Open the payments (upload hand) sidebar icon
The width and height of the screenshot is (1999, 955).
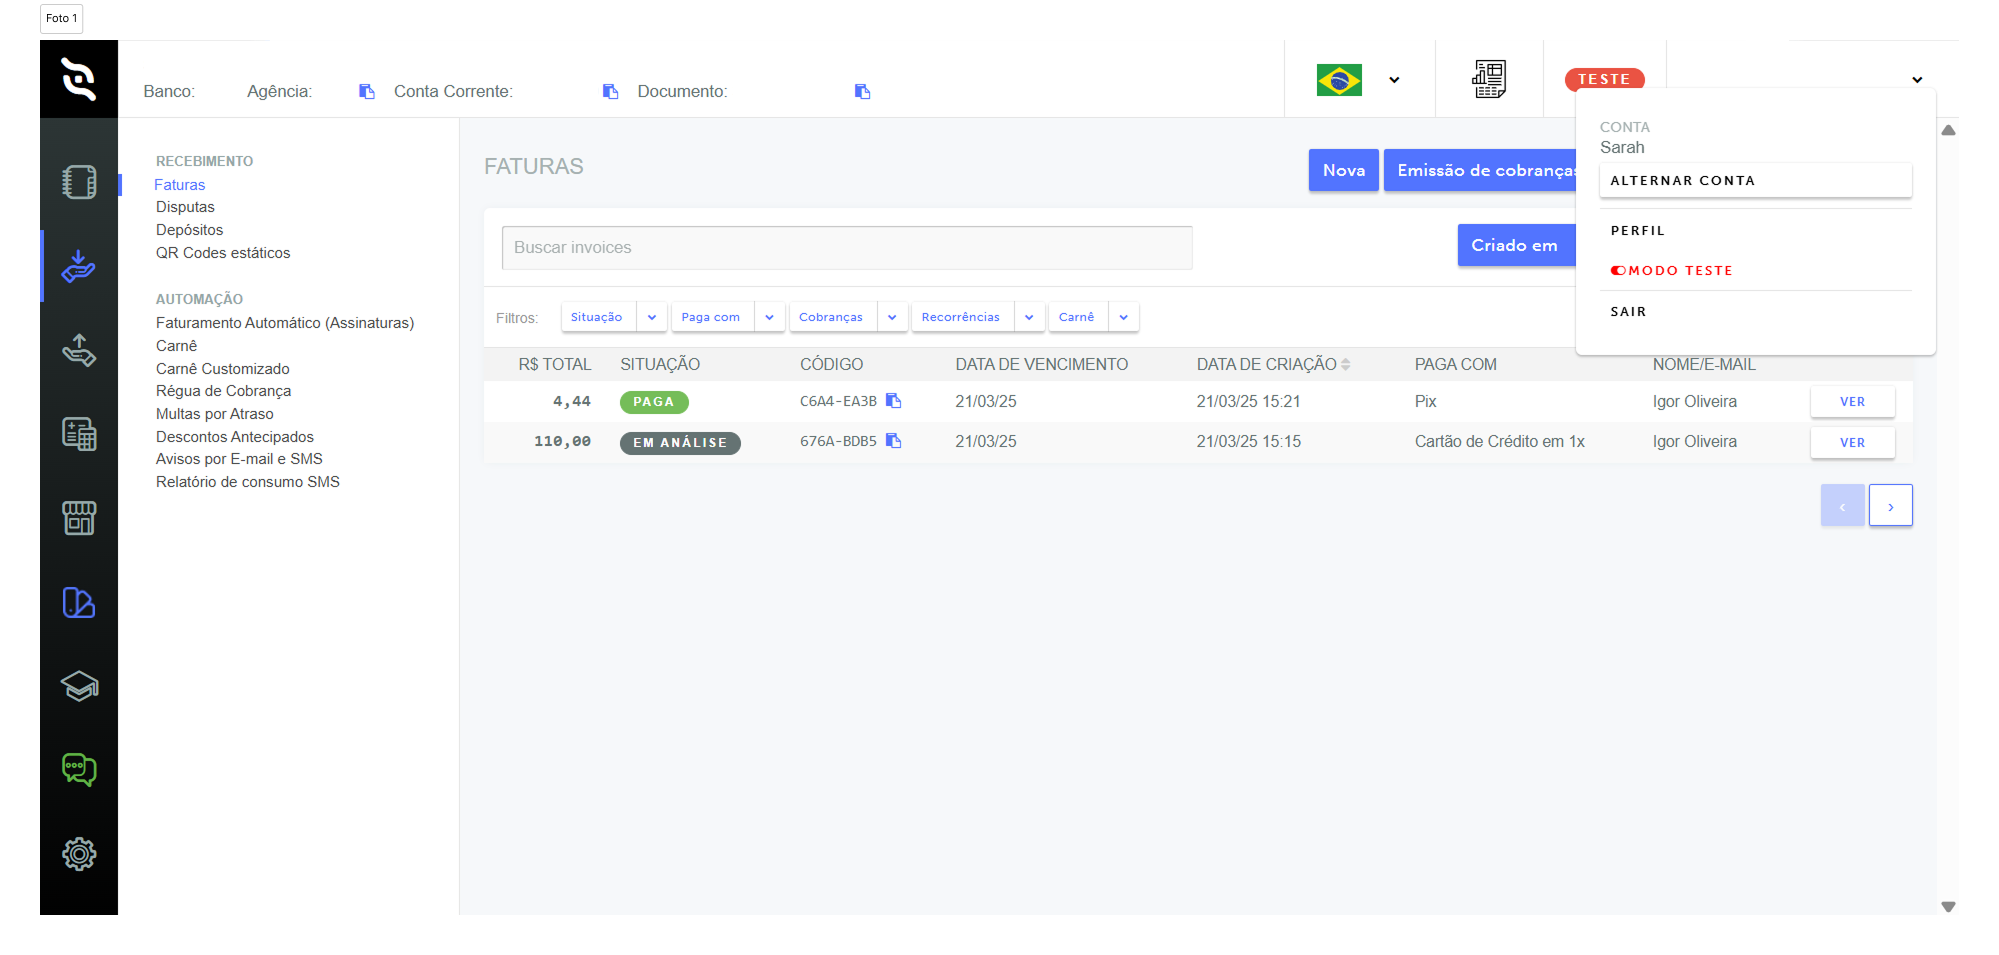point(79,350)
